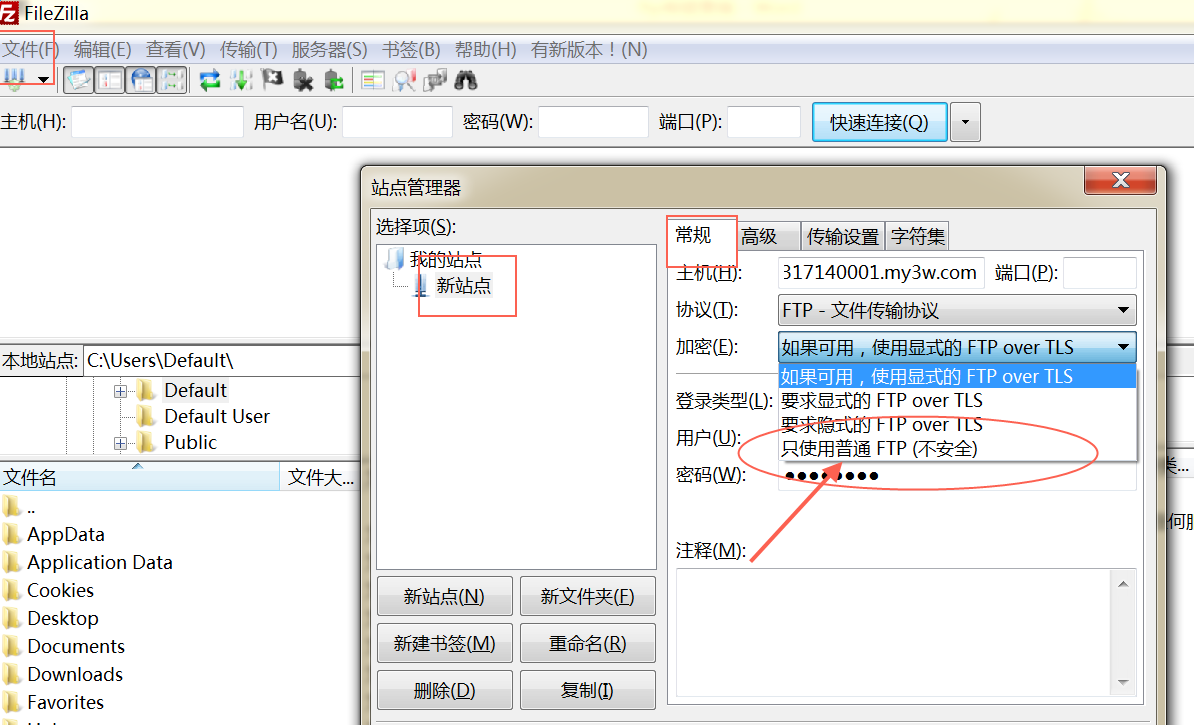The width and height of the screenshot is (1194, 725).
Task: Open the Site Manager dropdown arrow in toolbar
Action: click(43, 80)
